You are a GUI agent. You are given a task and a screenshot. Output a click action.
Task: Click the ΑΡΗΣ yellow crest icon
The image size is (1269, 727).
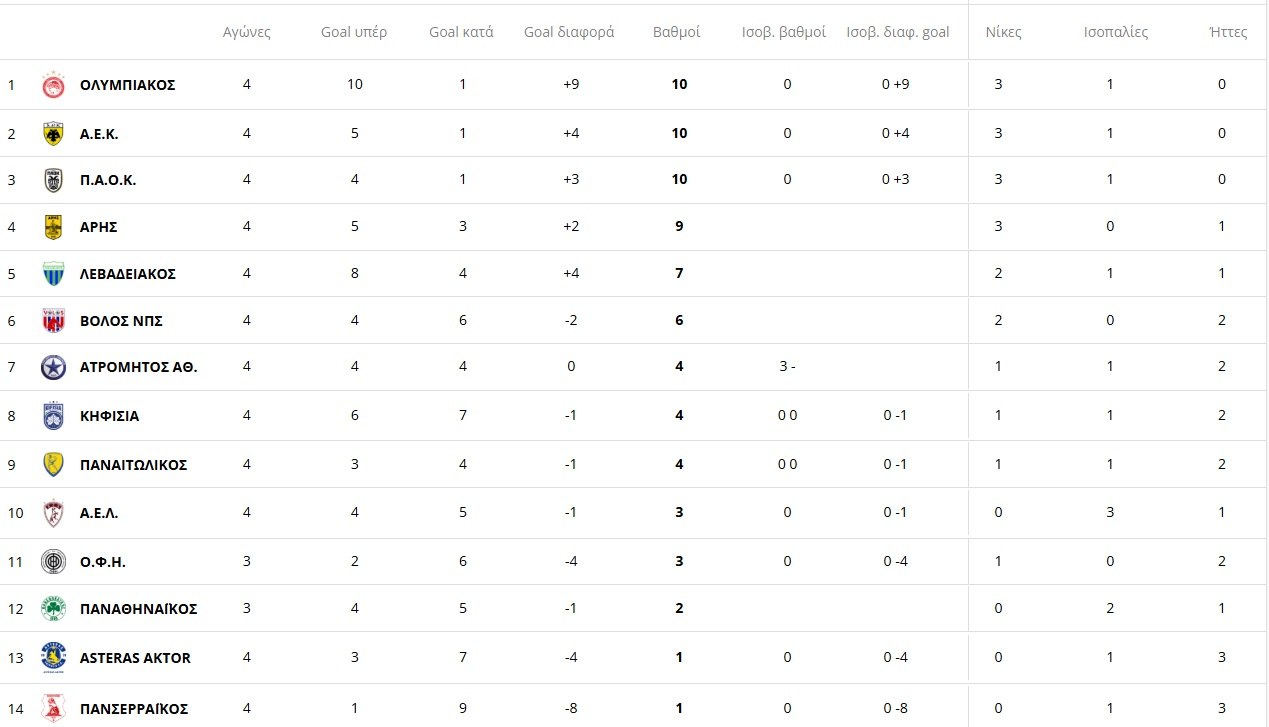point(53,227)
